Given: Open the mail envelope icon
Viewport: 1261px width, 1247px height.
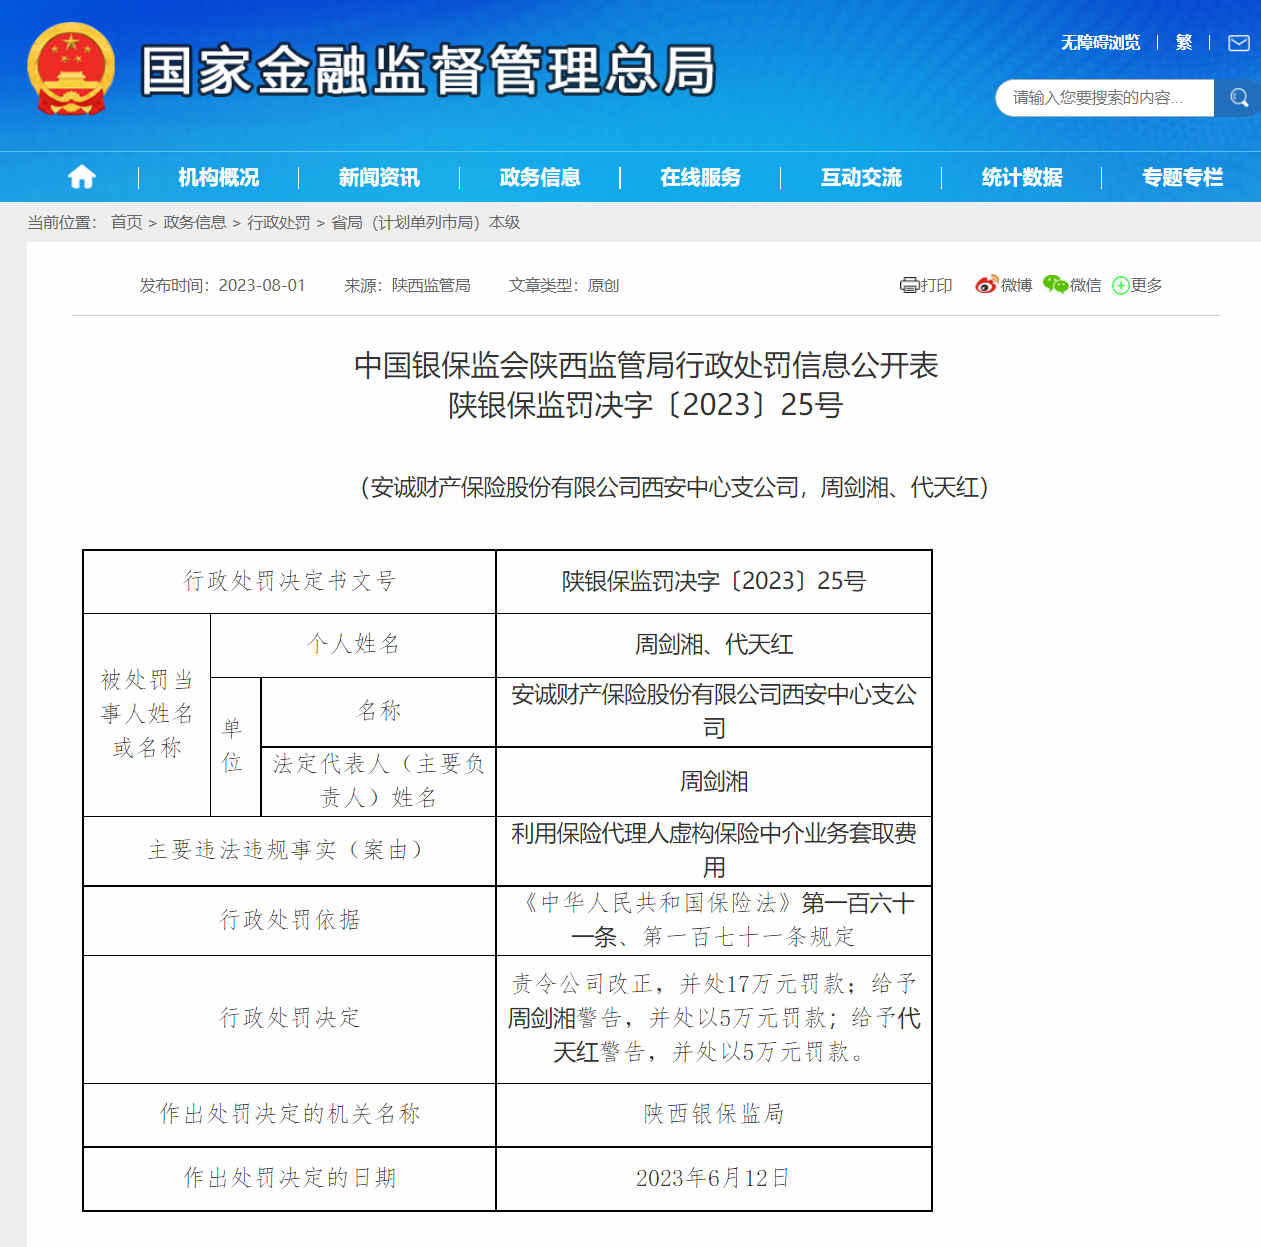Looking at the screenshot, I should (x=1239, y=43).
